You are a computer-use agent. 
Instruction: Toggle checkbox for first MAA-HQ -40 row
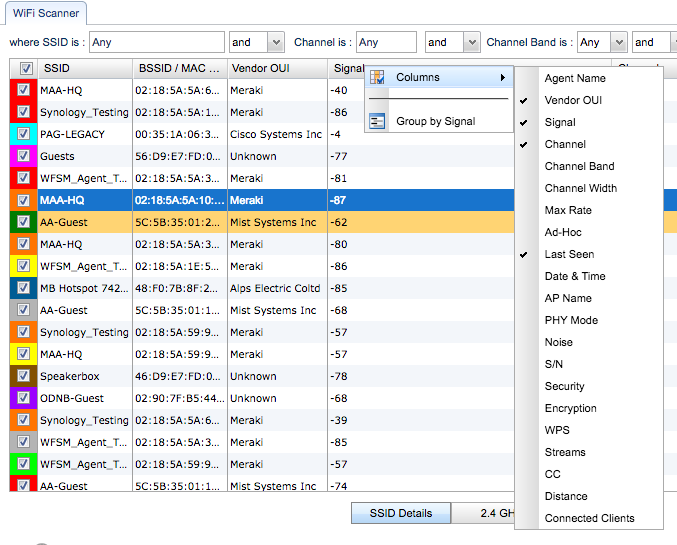[x=23, y=89]
